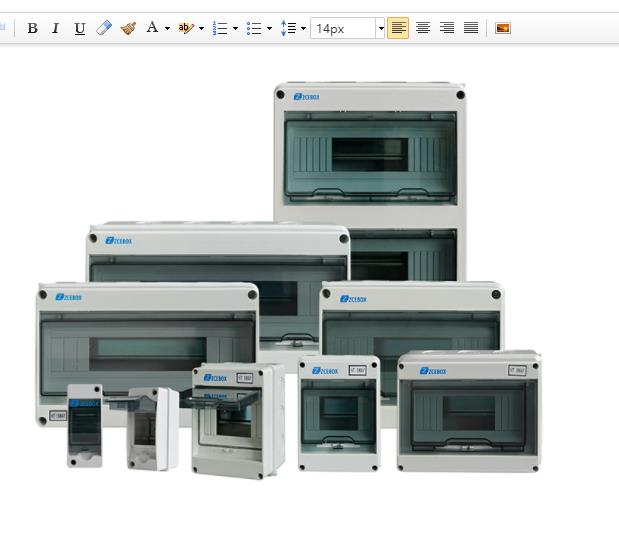
Task: Insert a bulleted list
Action: click(x=254, y=28)
